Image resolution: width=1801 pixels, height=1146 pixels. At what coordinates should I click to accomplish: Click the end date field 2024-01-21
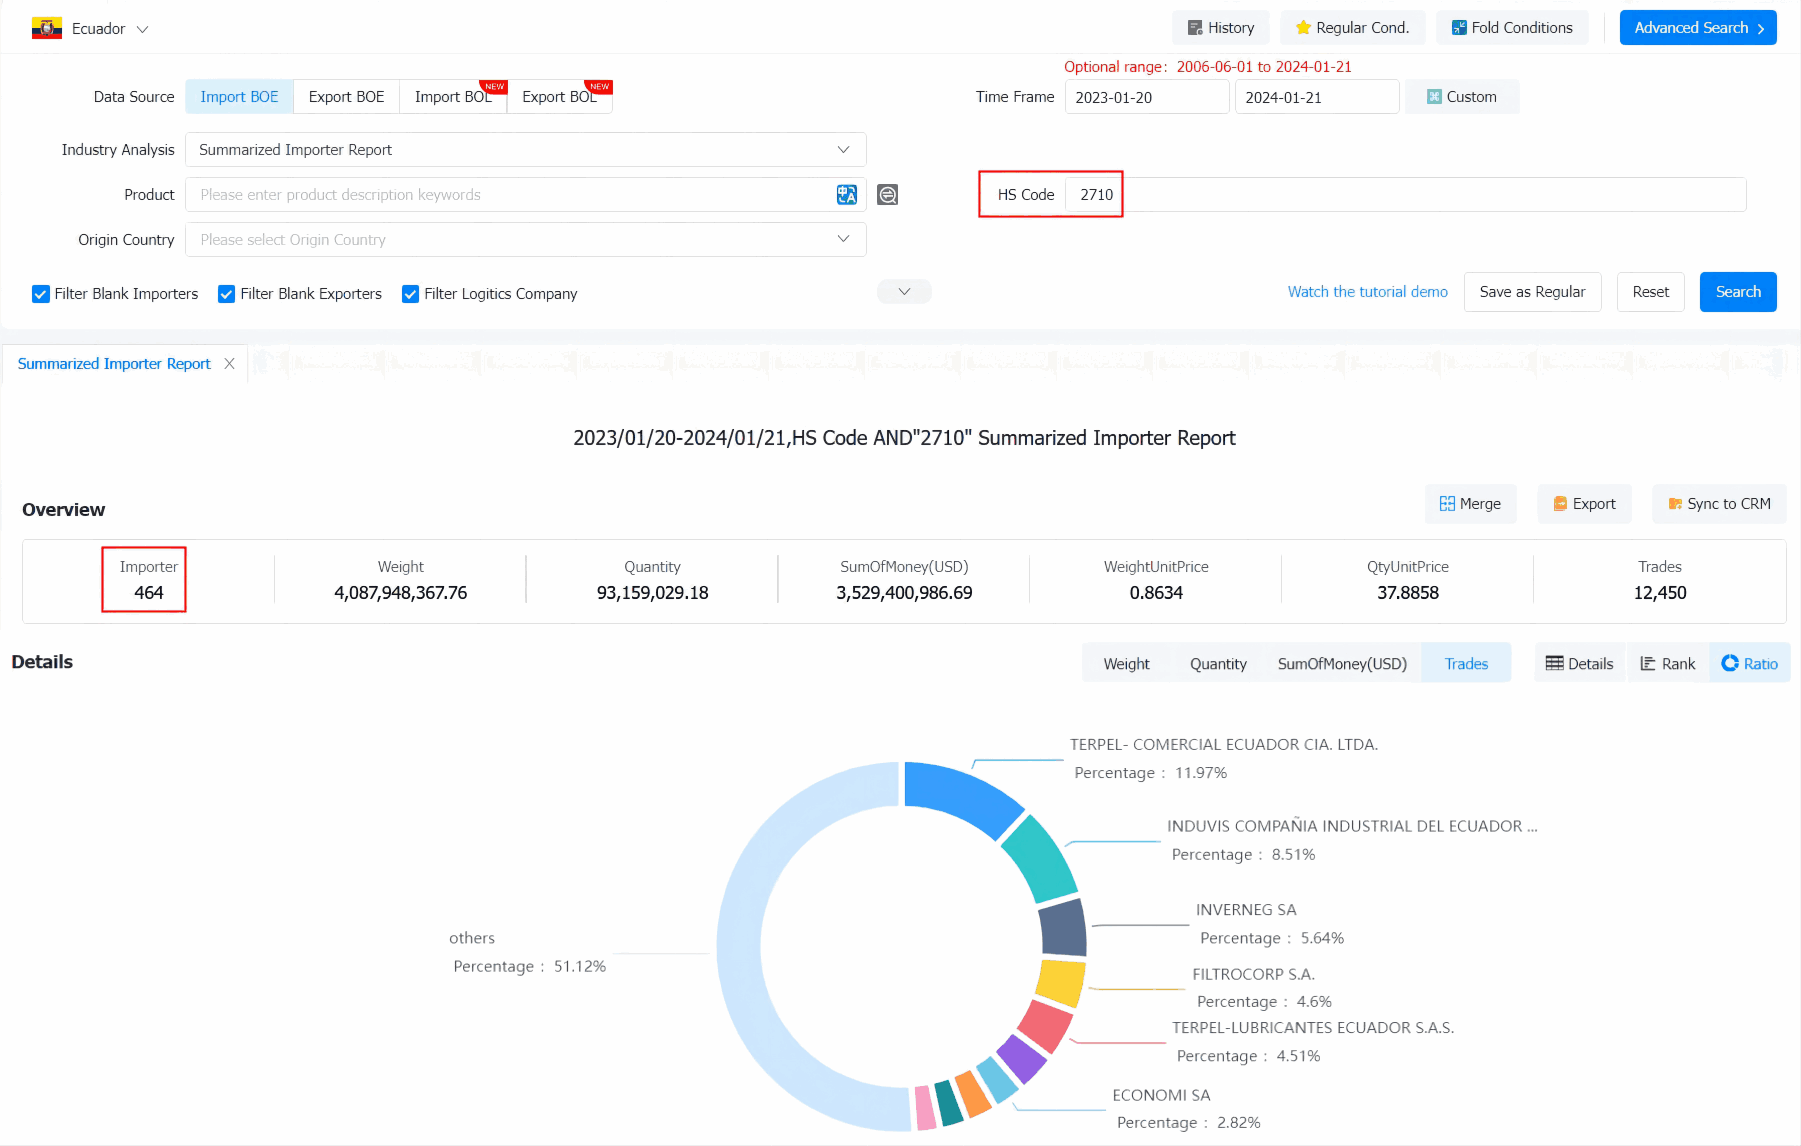pos(1316,97)
